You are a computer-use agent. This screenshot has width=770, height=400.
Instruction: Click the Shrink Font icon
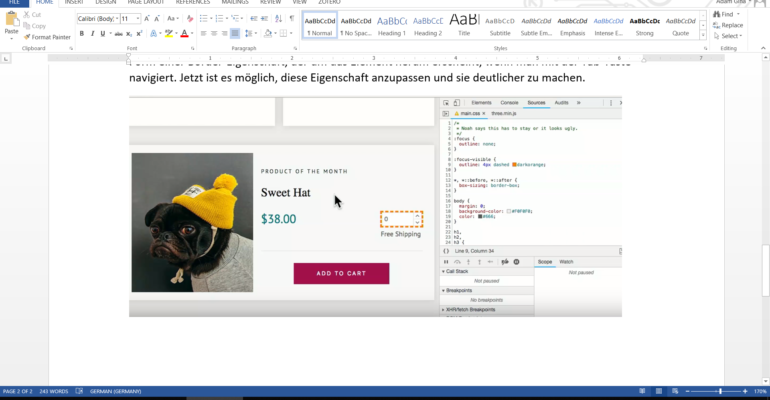157,19
